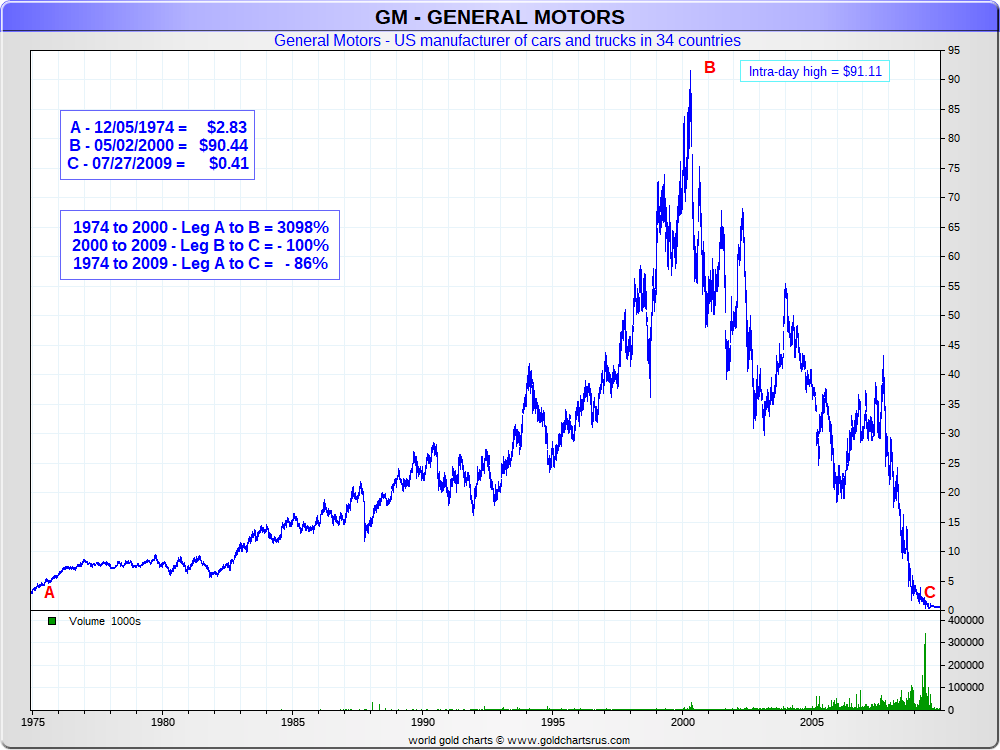Click the "Volume 1000s" legend label
Screen dimensions: 1000x750
(105, 621)
